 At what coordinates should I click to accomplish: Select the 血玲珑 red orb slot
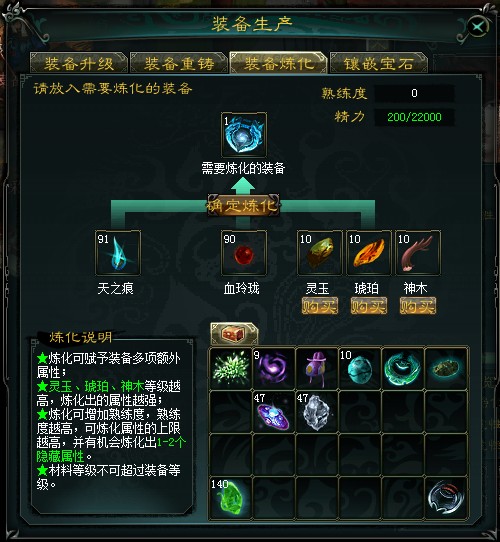(244, 253)
